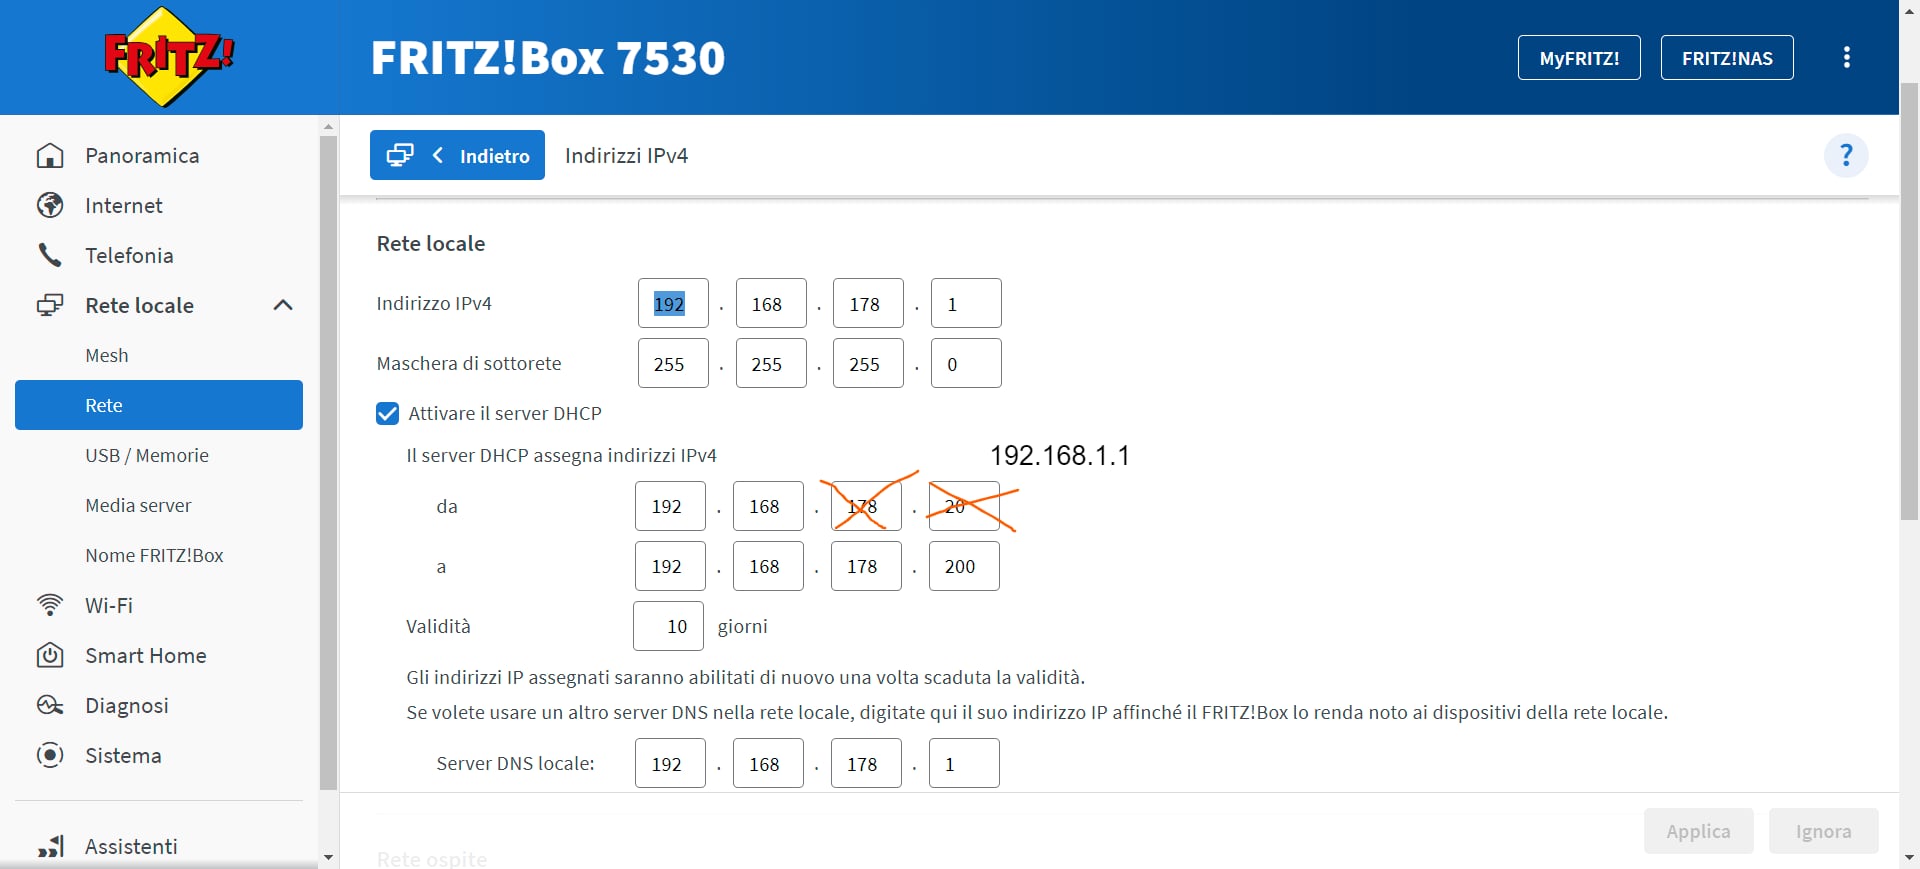Viewport: 1920px width, 869px height.
Task: Click the Internet globe icon
Action: pyautogui.click(x=50, y=205)
